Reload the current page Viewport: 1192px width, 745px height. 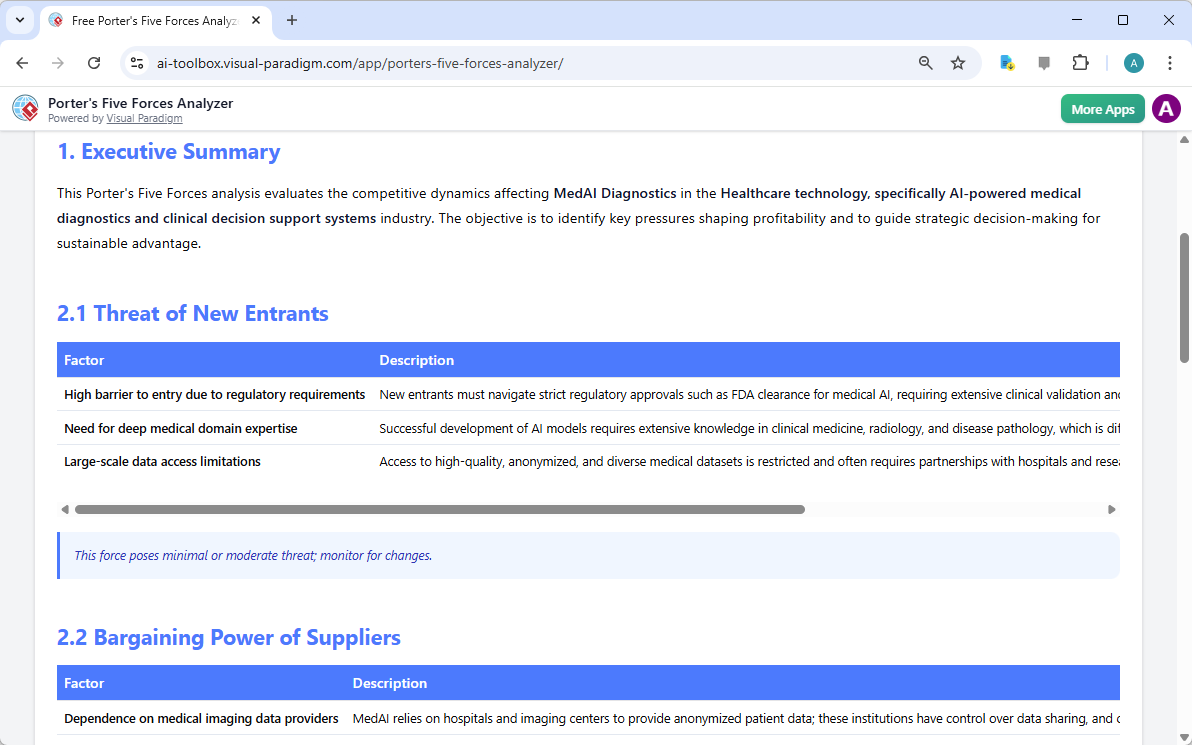[x=94, y=62]
